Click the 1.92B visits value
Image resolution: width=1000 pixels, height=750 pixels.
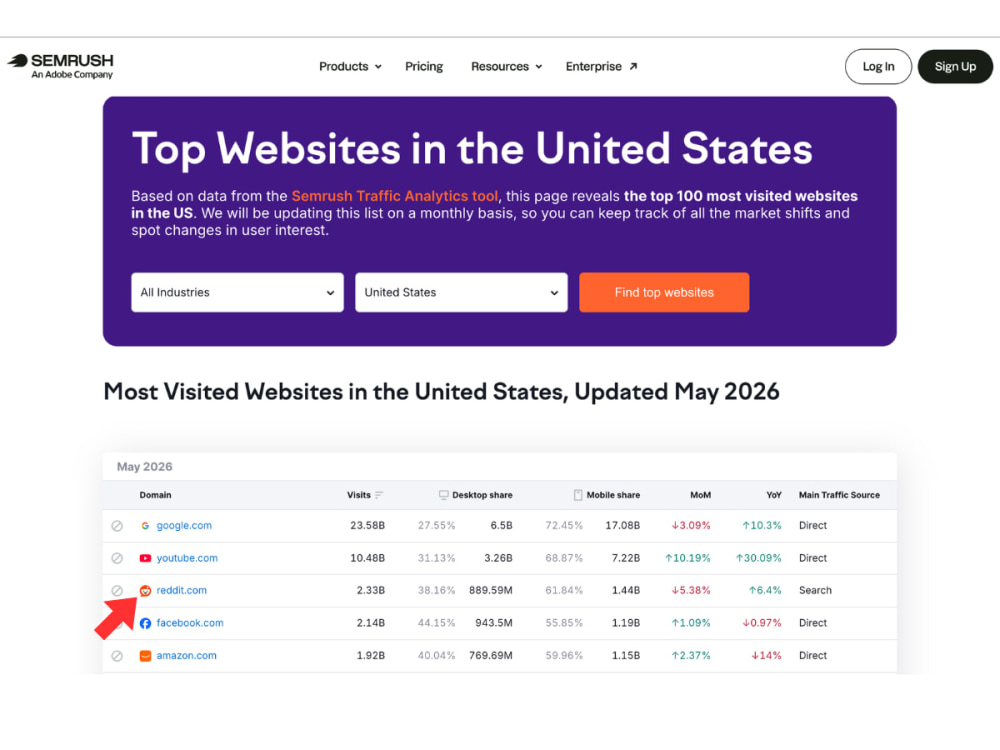371,656
